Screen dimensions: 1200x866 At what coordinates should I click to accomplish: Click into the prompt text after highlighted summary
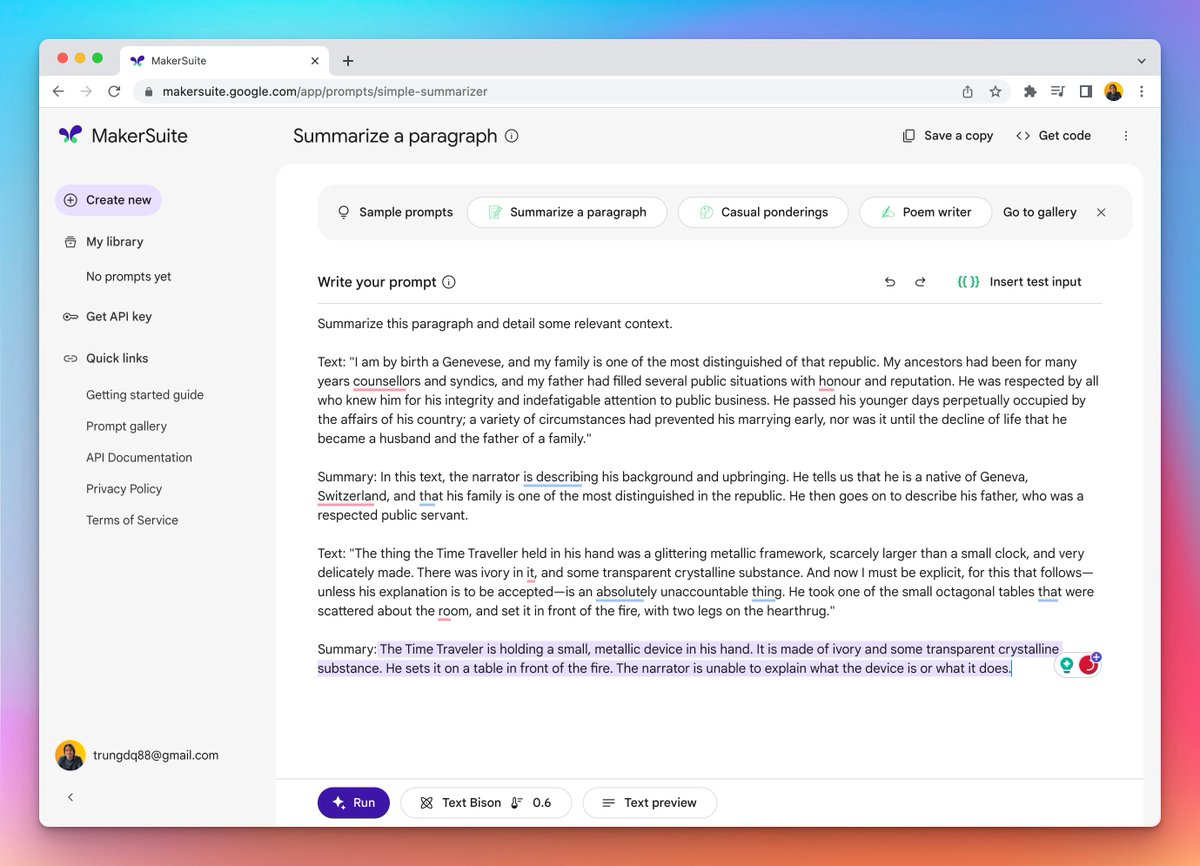point(1014,668)
